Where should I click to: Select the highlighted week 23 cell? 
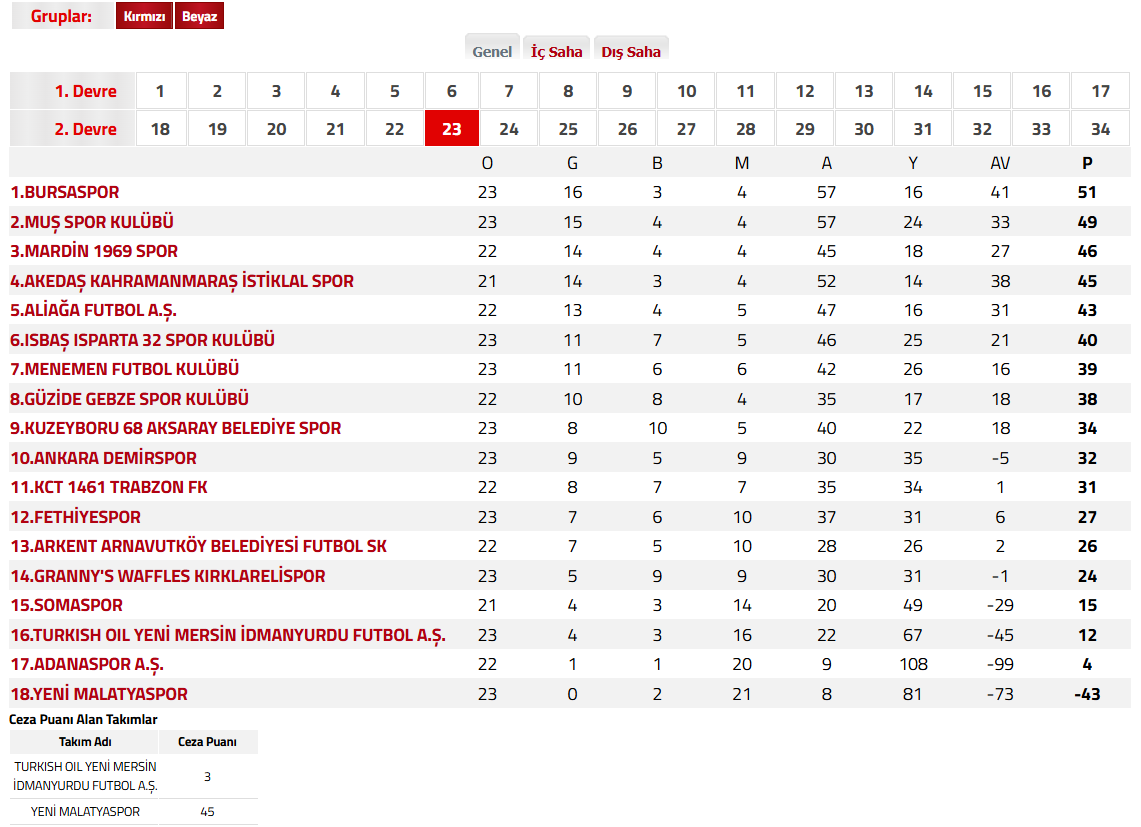[452, 129]
